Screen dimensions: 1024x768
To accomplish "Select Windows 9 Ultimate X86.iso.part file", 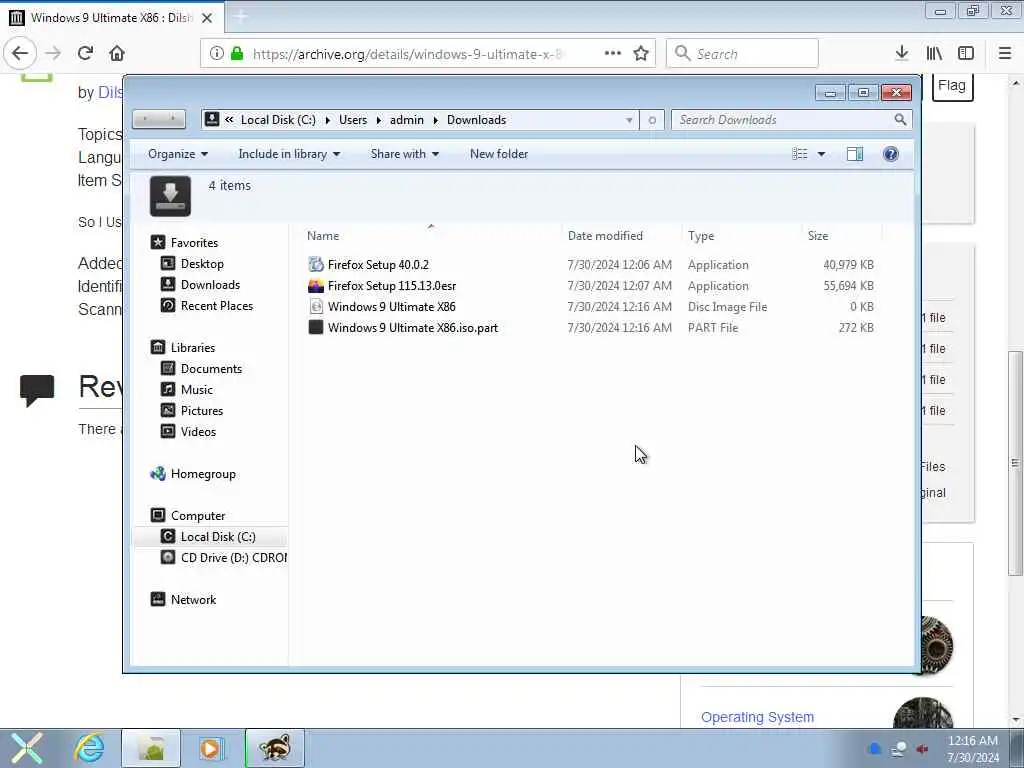I will (x=413, y=328).
